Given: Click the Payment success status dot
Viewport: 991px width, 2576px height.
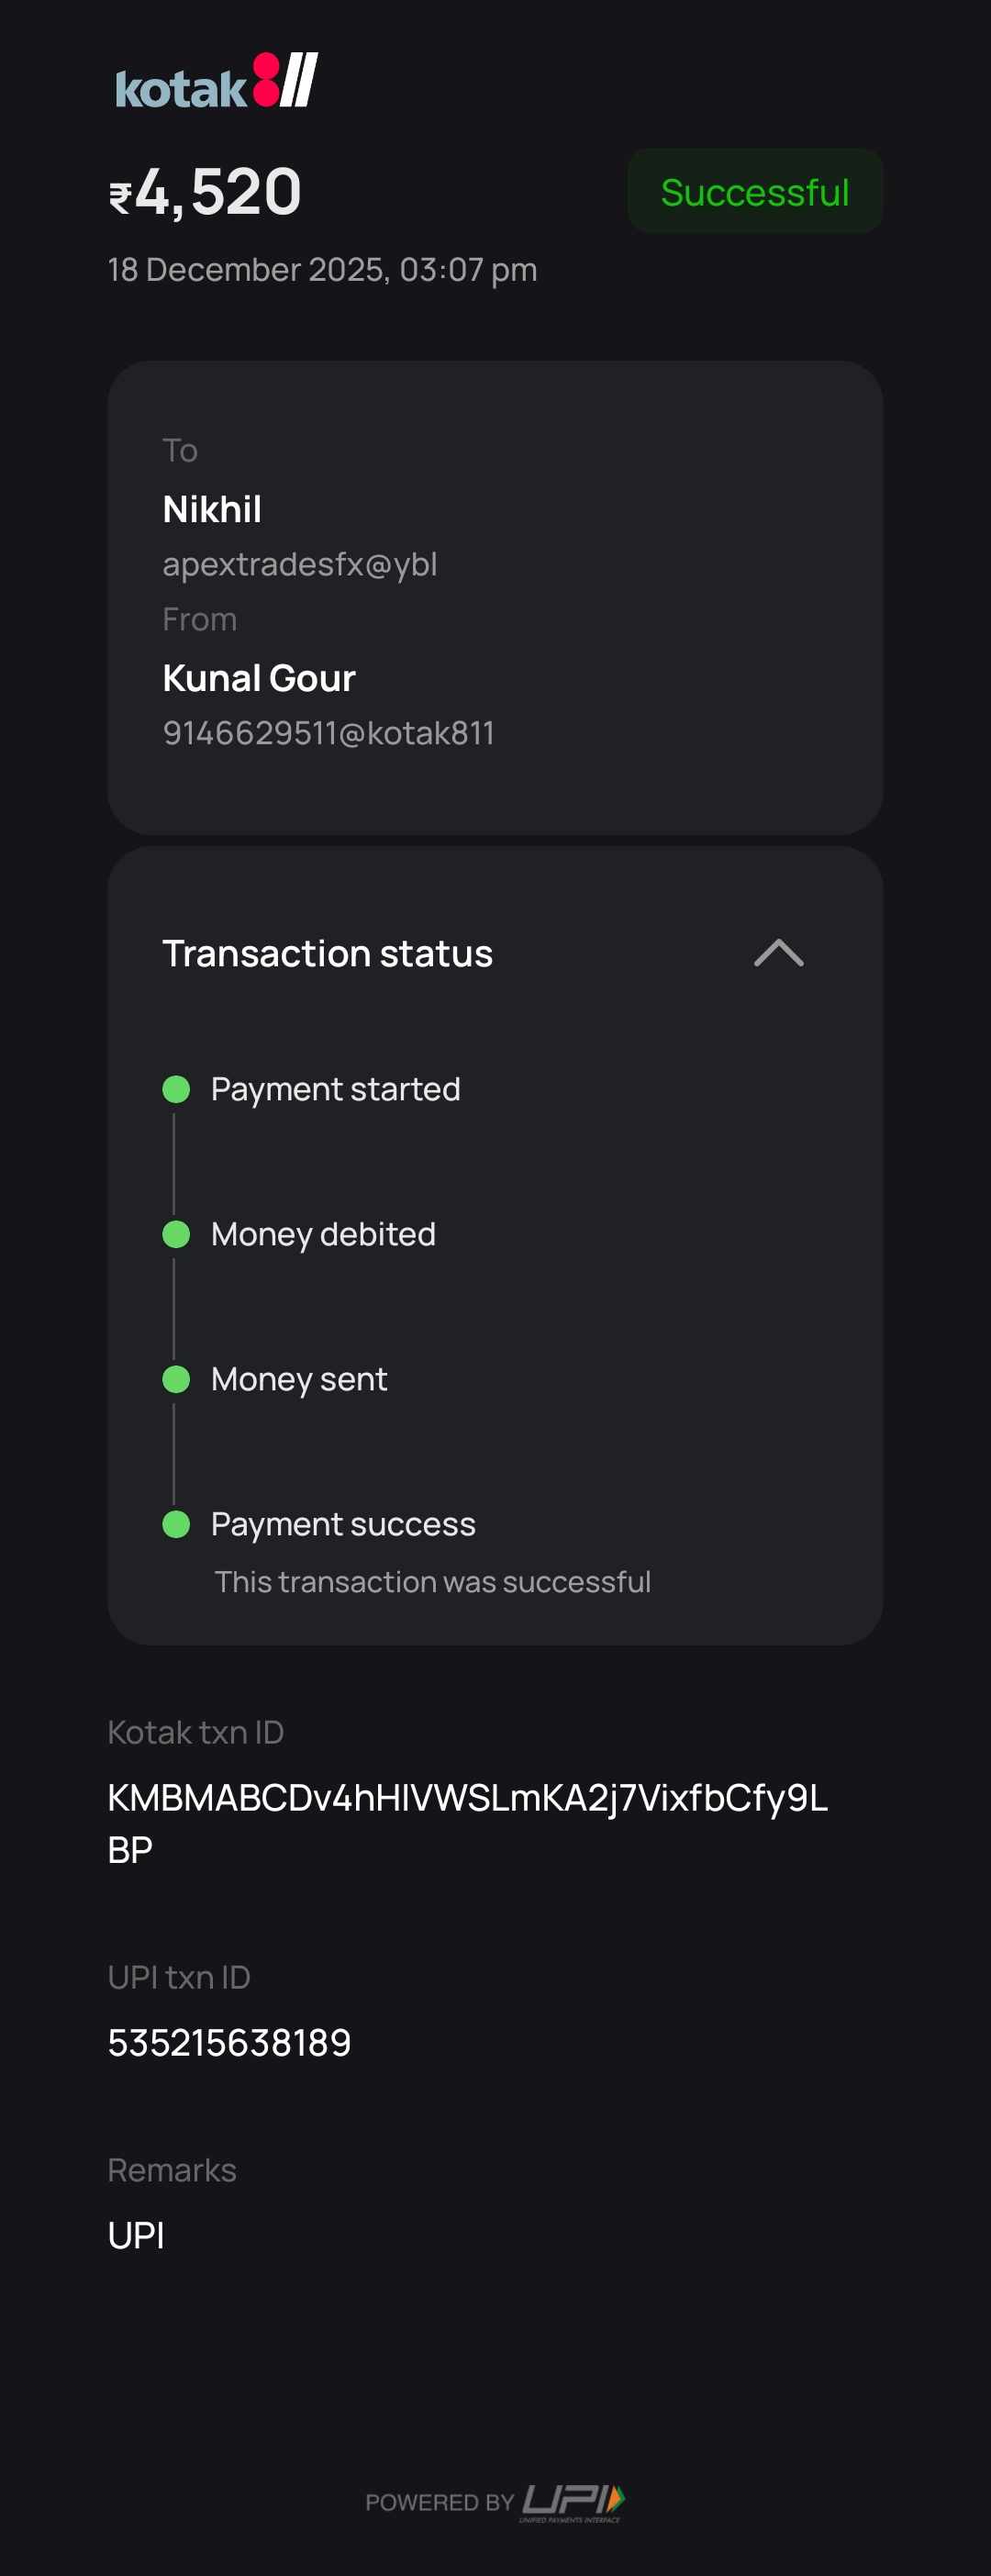Looking at the screenshot, I should 176,1524.
